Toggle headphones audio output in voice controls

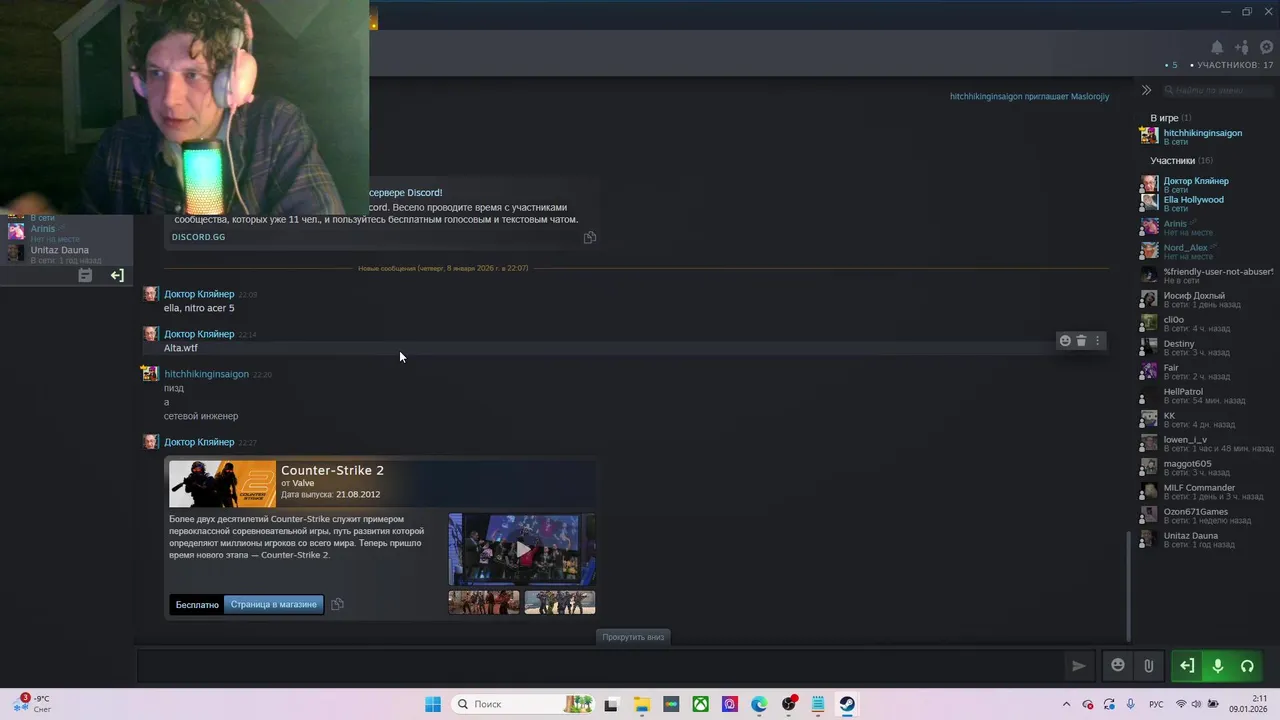pyautogui.click(x=1247, y=666)
